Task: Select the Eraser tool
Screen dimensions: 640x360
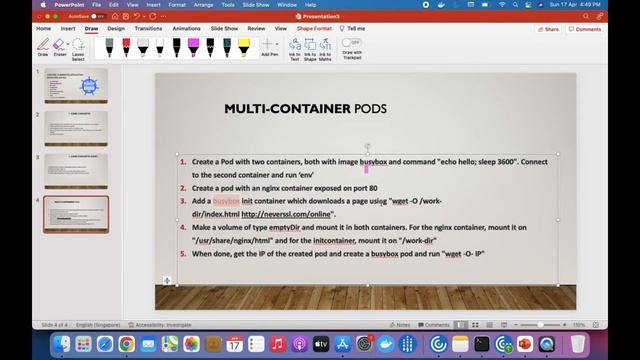Action: (x=59, y=47)
